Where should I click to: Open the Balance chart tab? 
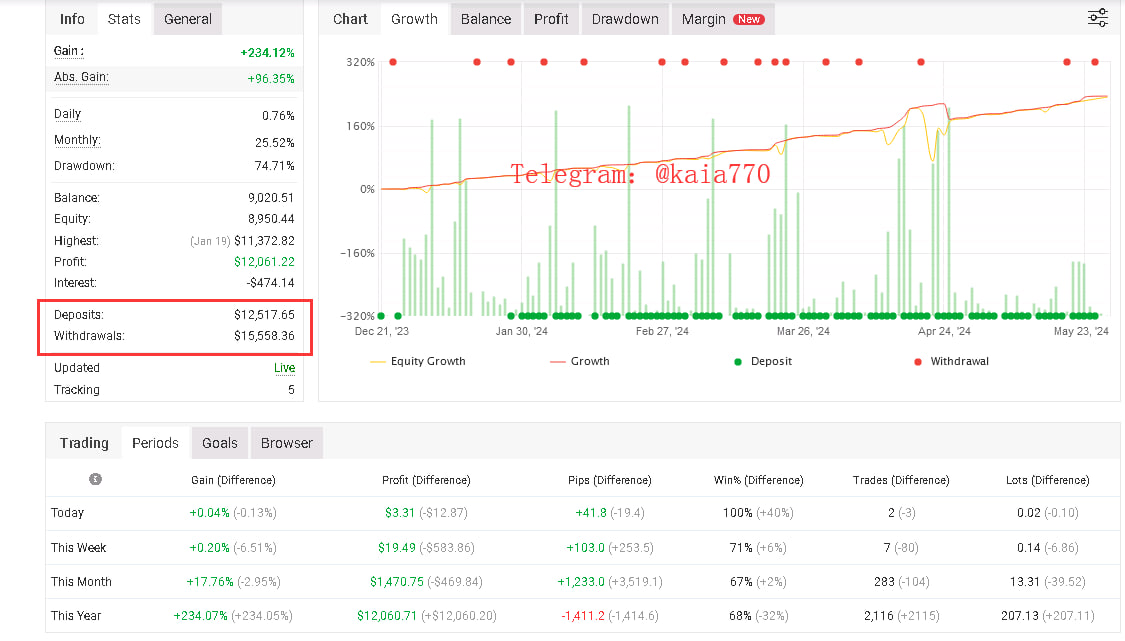pyautogui.click(x=486, y=19)
